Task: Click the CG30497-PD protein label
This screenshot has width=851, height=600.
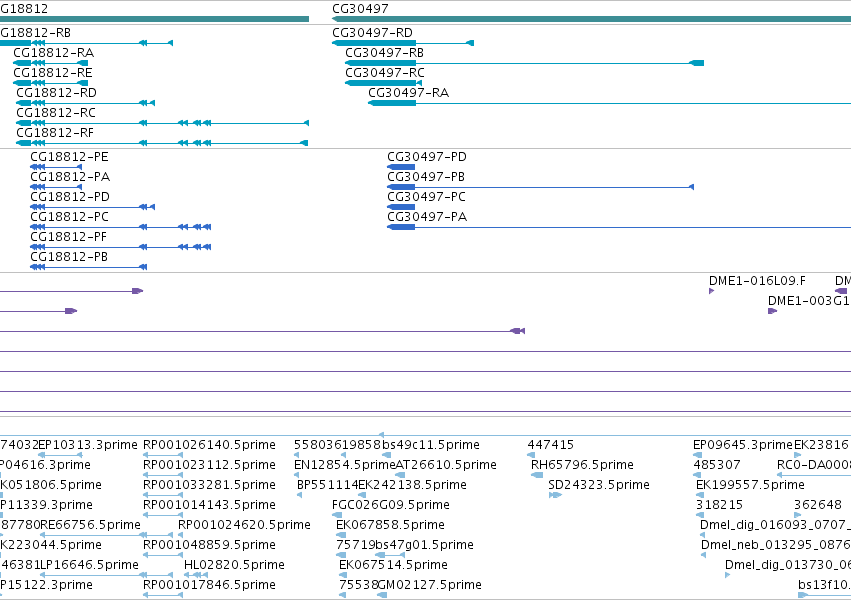Action: click(427, 157)
